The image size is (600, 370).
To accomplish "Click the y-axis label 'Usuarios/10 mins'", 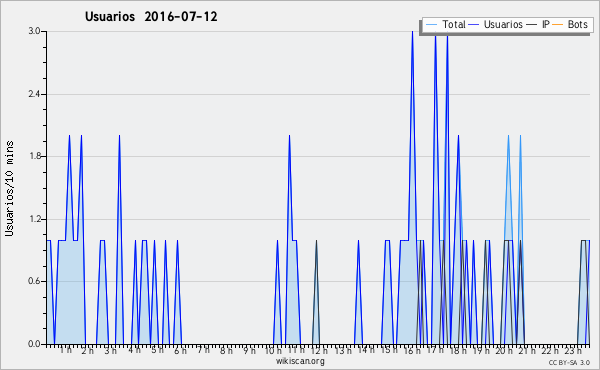I will (x=9, y=188).
